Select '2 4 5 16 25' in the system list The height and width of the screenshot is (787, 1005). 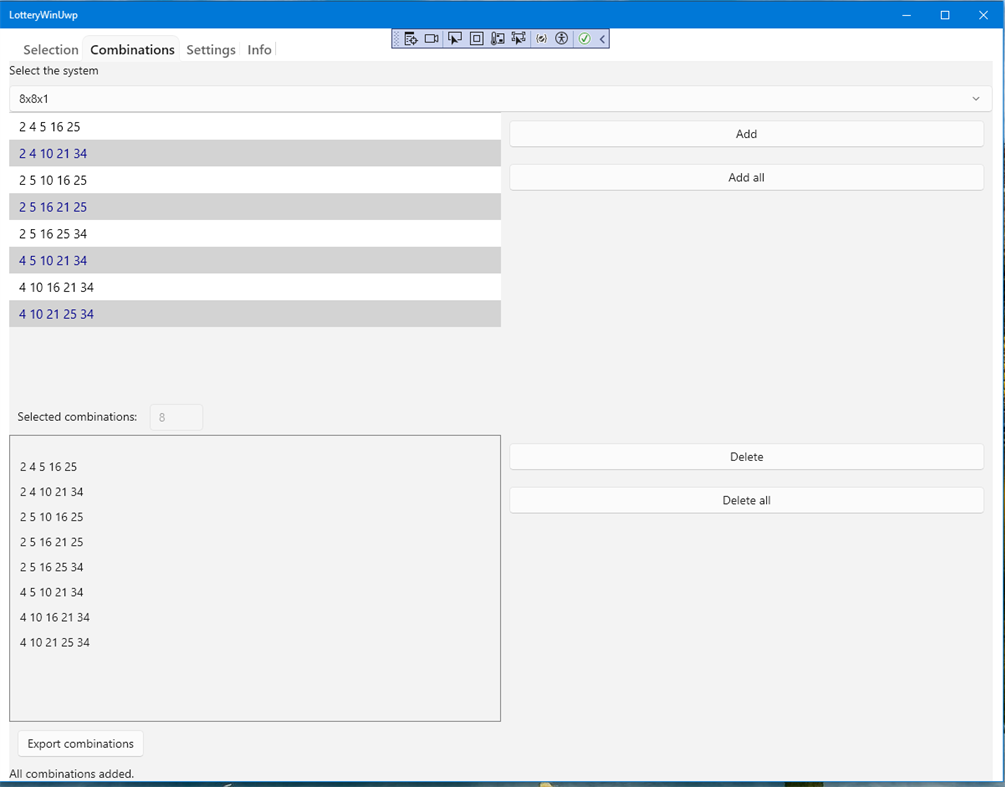pyautogui.click(x=255, y=127)
